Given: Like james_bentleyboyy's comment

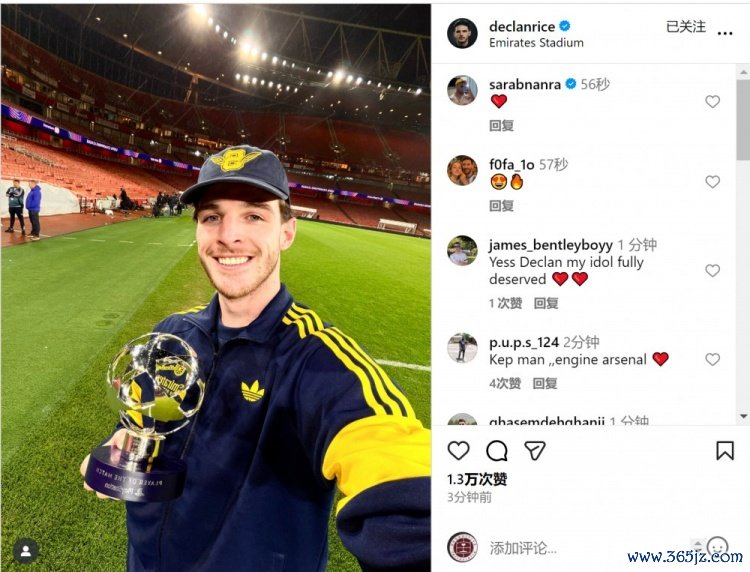Looking at the screenshot, I should coord(712,271).
